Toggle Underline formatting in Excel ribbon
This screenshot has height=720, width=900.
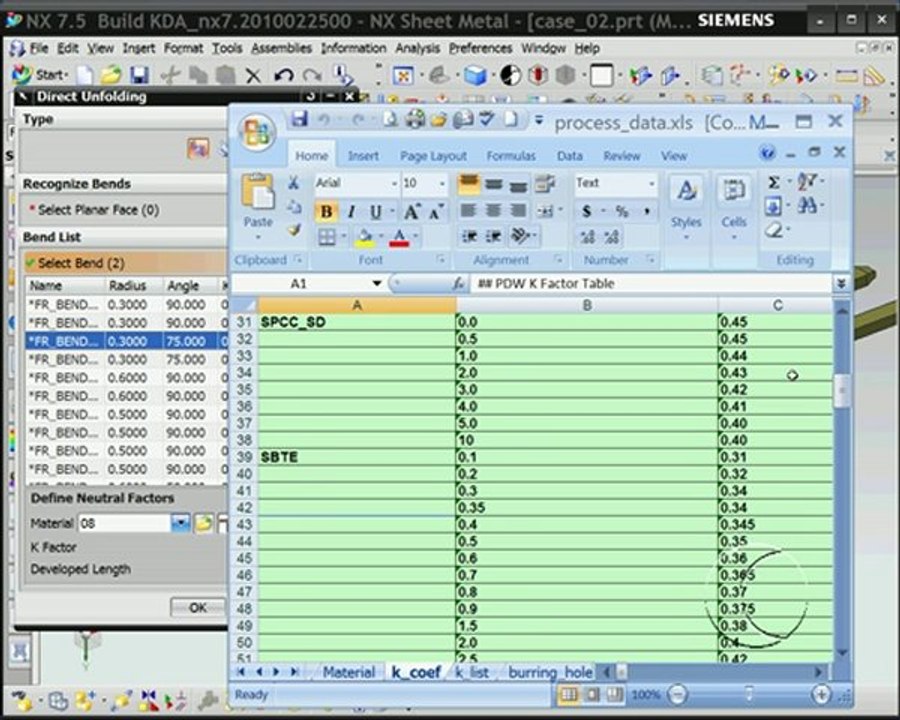(x=375, y=212)
